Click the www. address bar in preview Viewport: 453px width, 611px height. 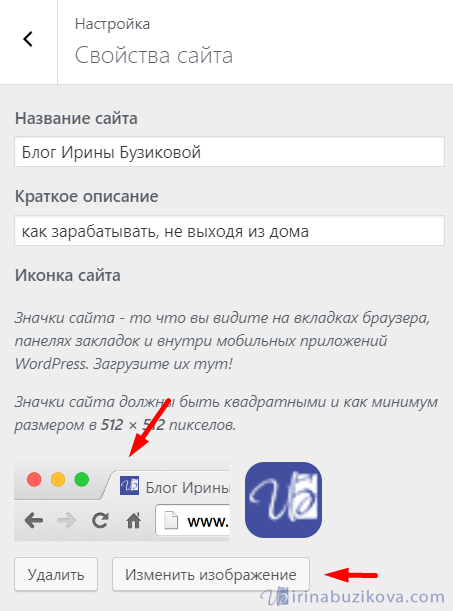click(x=192, y=521)
